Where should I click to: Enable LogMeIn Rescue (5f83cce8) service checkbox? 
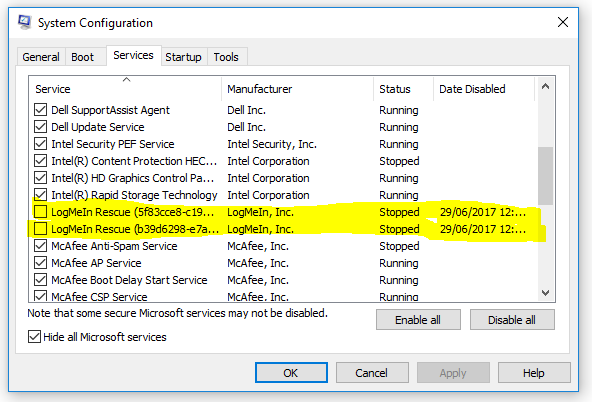coord(40,212)
